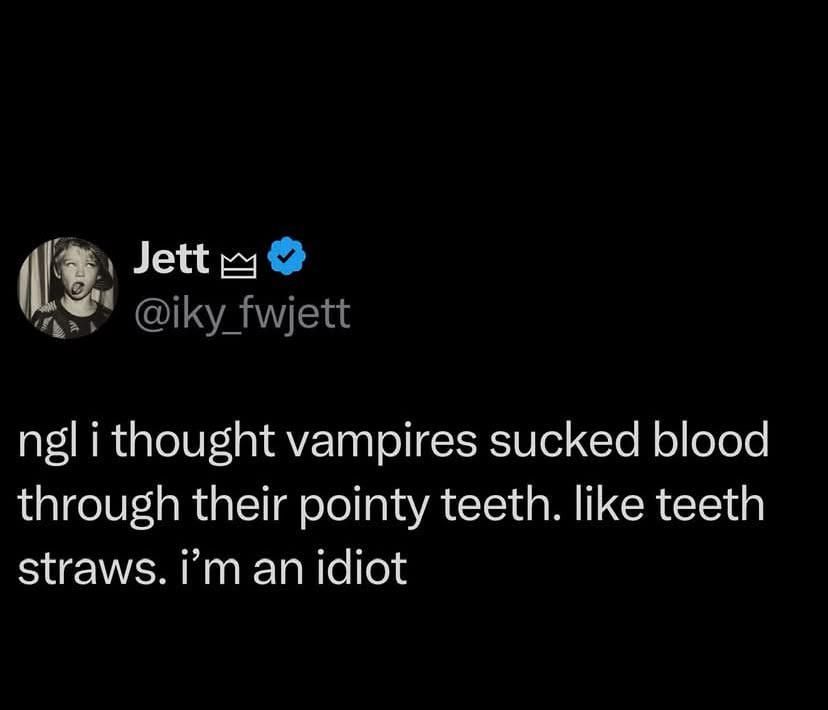Click the blue verified checkmark badge
The height and width of the screenshot is (710, 828).
click(286, 256)
